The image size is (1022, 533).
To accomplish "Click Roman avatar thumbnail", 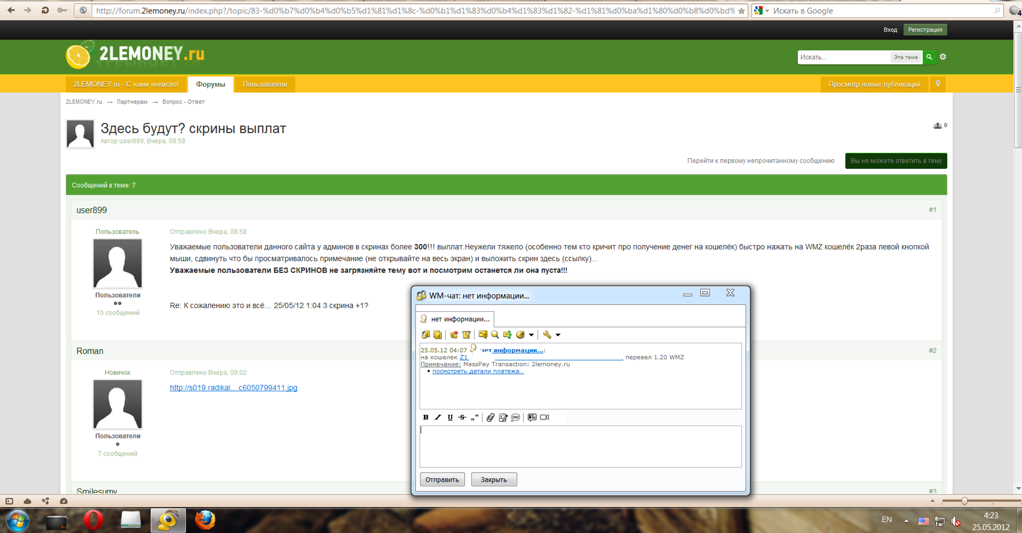I will (x=117, y=404).
